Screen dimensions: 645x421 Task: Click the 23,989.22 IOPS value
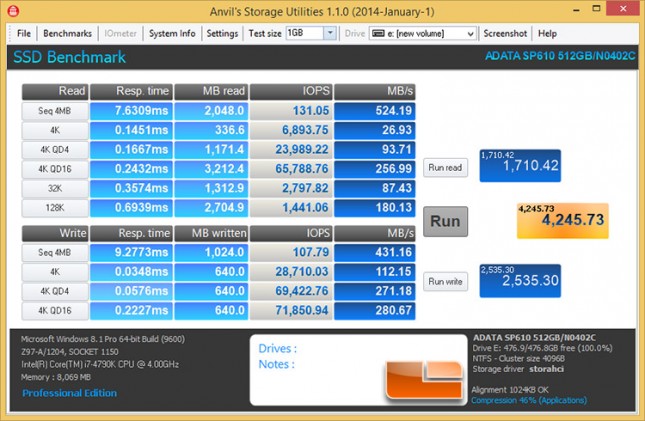290,150
